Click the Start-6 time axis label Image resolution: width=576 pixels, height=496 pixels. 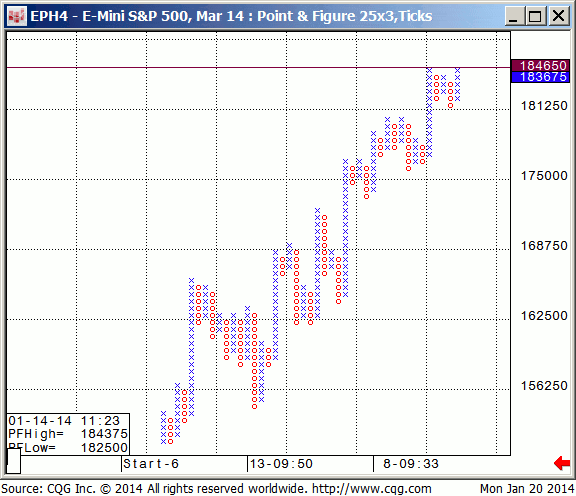pos(151,464)
